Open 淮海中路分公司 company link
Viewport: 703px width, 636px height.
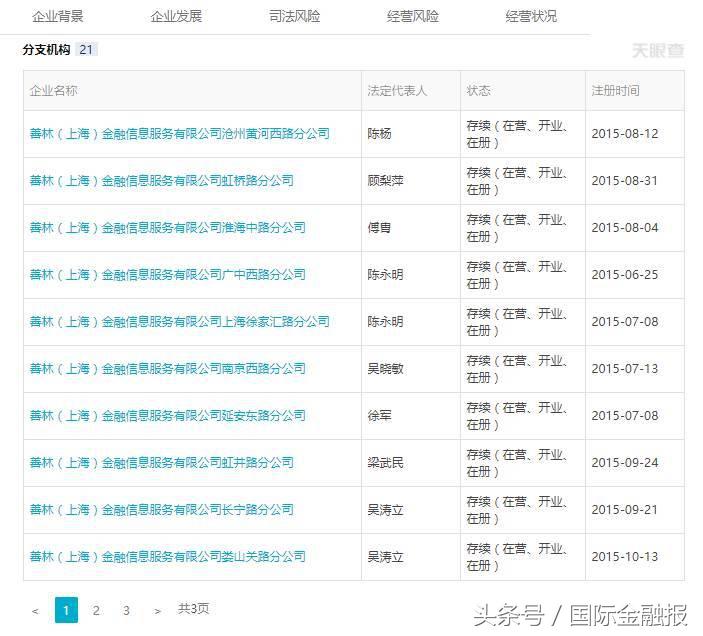(167, 228)
